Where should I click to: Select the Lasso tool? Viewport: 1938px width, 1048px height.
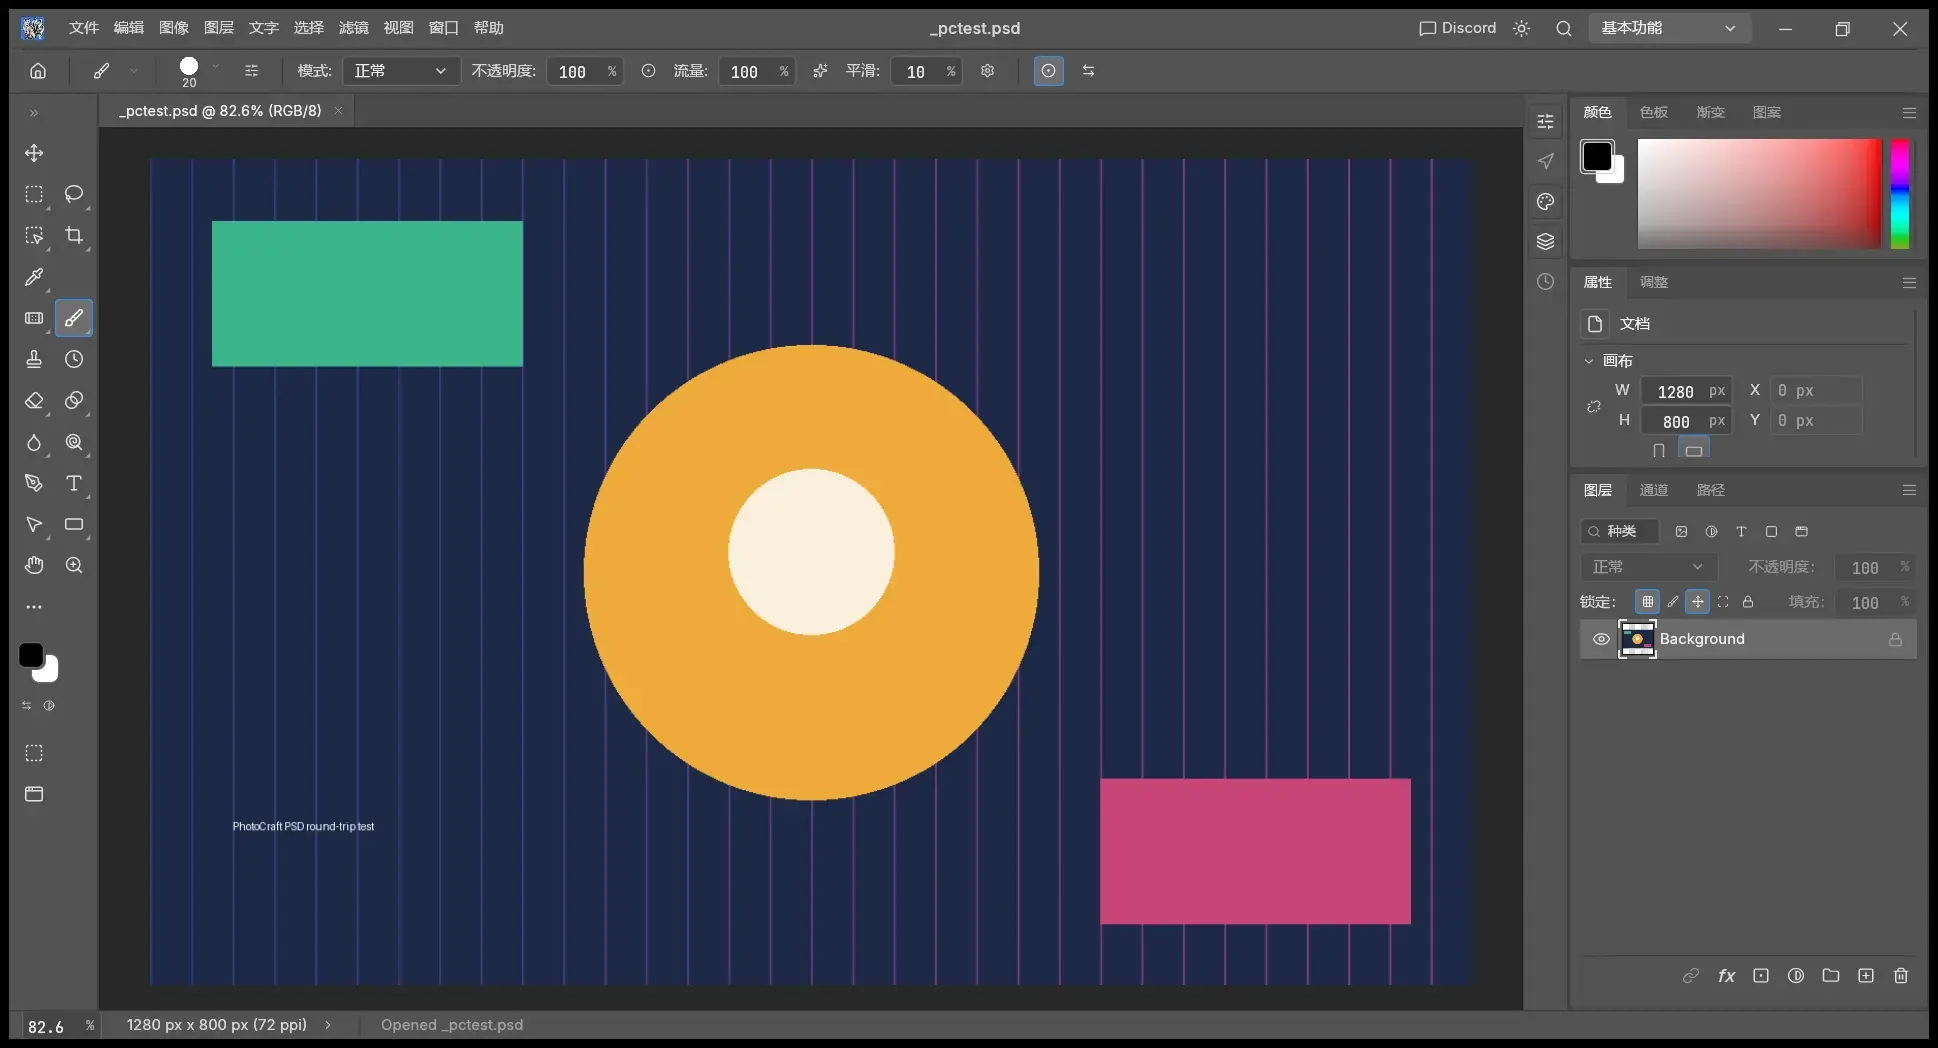74,194
